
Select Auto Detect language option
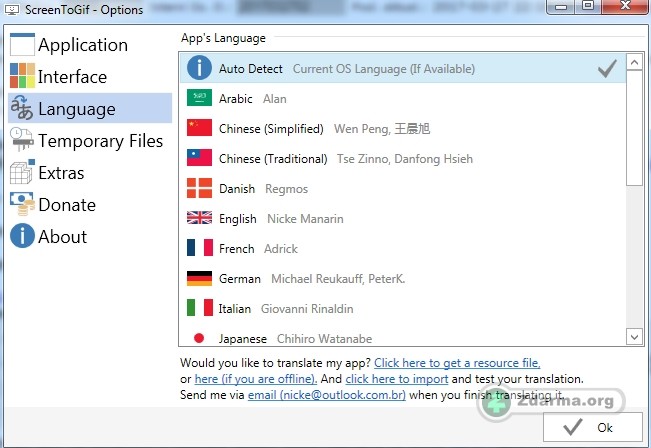[403, 68]
